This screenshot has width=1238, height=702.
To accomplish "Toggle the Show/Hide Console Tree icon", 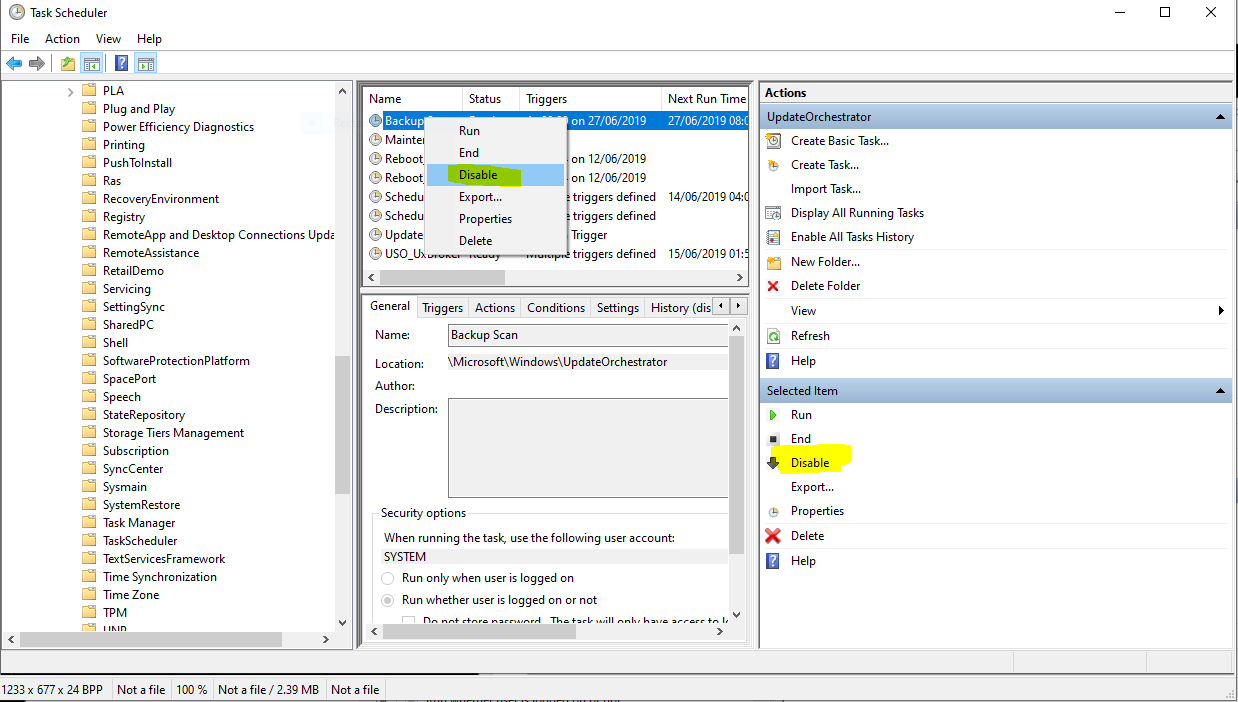I will (92, 64).
